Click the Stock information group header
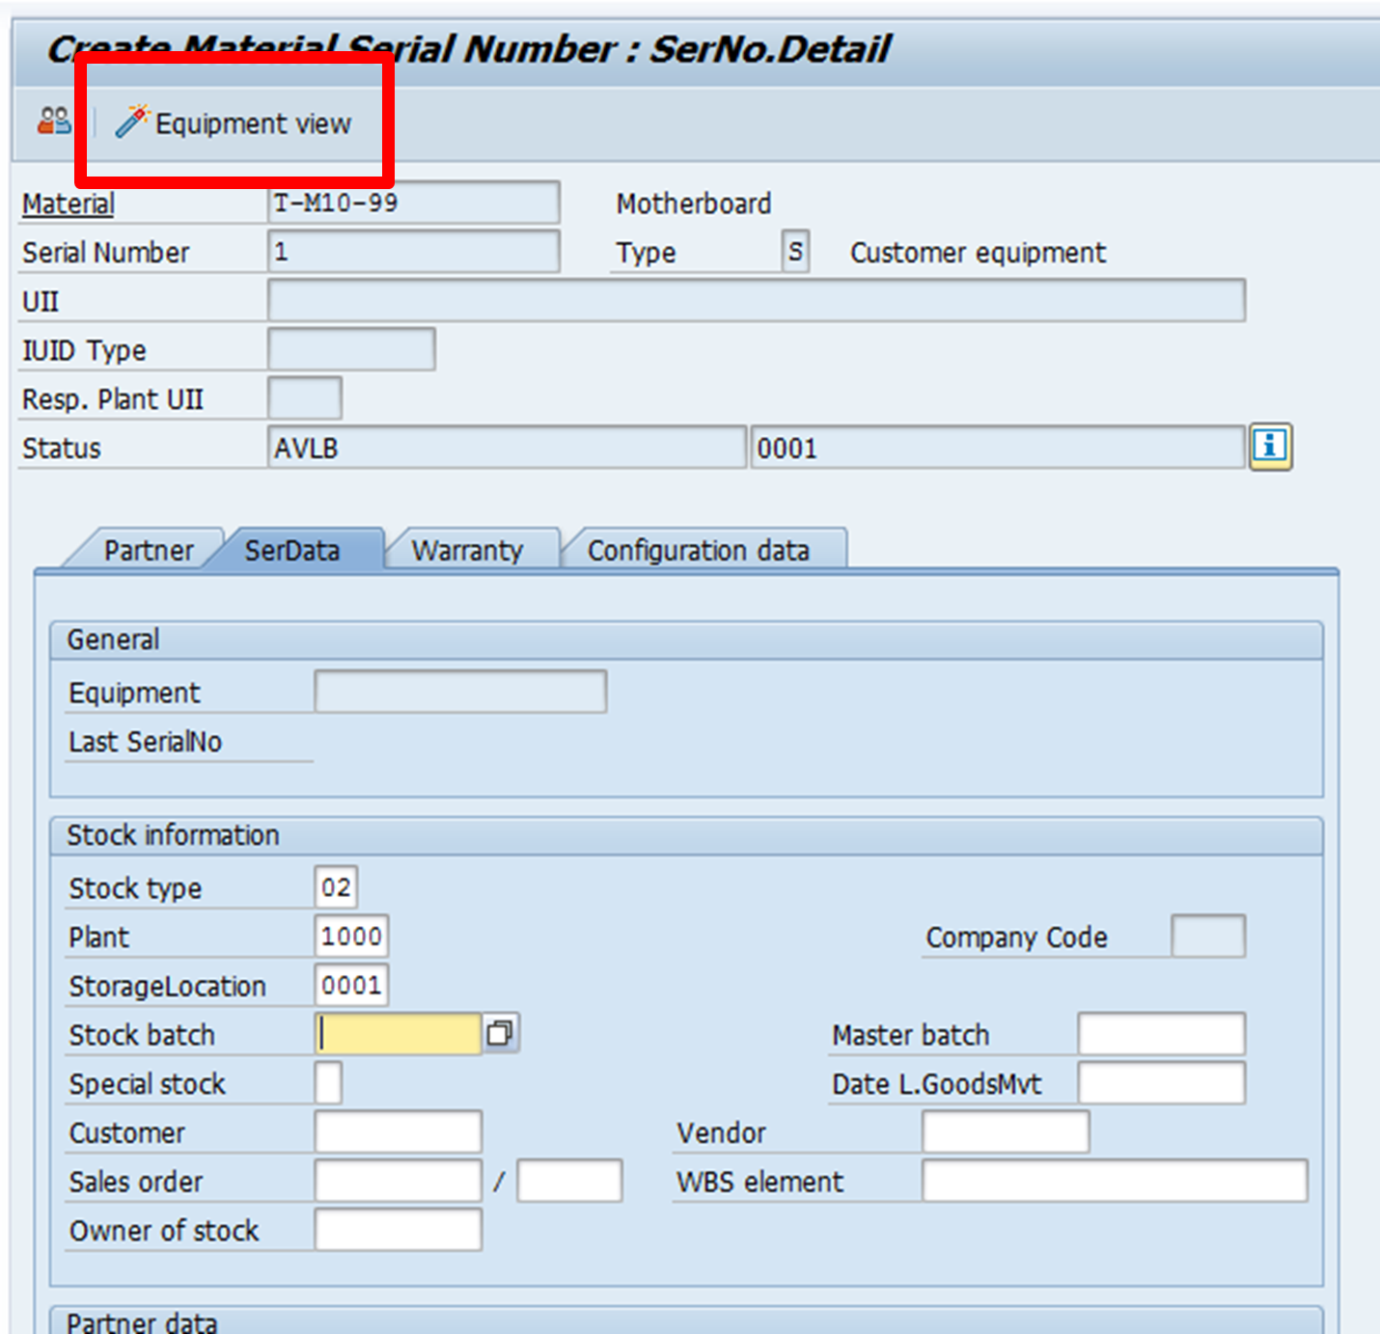Image resolution: width=1380 pixels, height=1334 pixels. pos(686,836)
